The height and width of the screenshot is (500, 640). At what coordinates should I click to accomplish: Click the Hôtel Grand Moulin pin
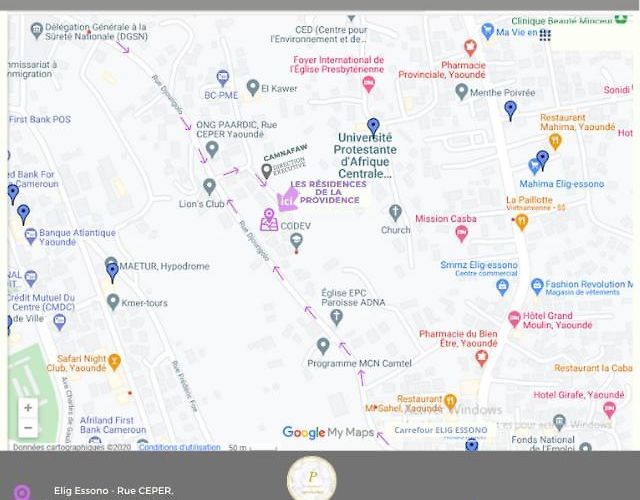click(x=514, y=319)
